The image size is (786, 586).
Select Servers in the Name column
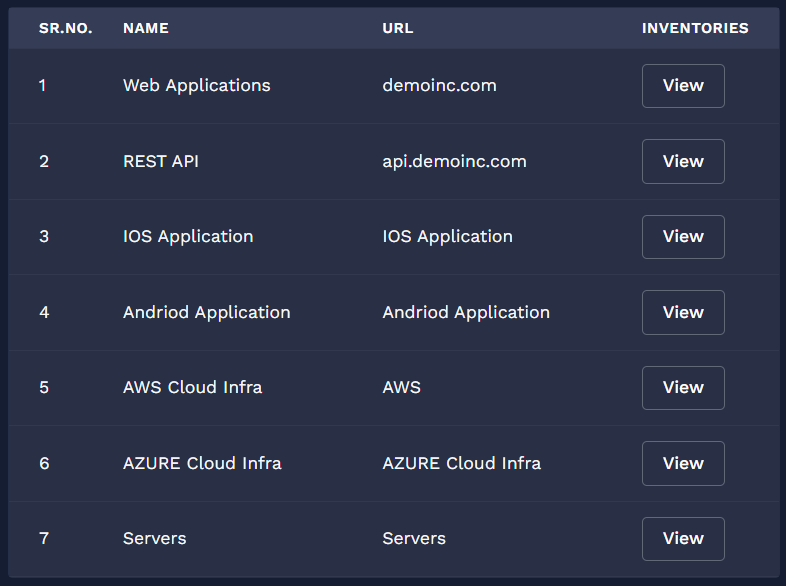point(154,539)
